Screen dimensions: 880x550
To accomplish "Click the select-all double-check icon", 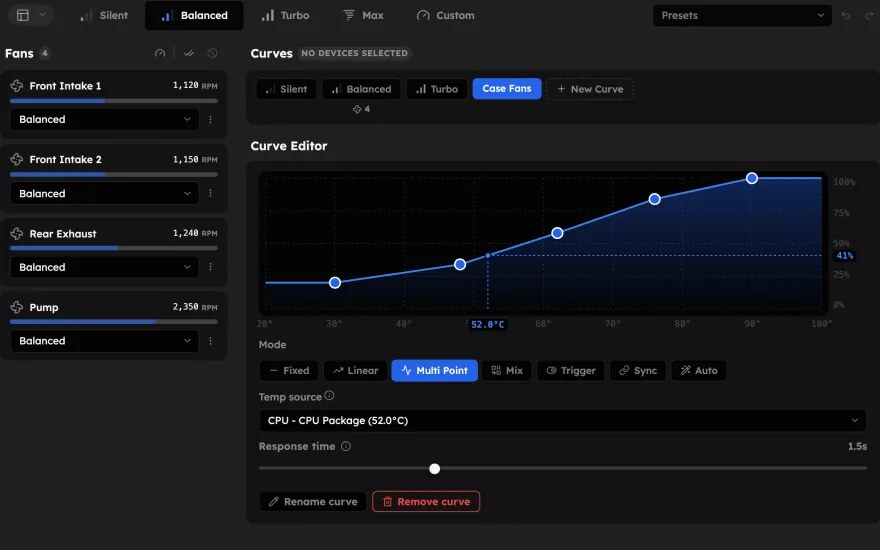I will [x=189, y=53].
